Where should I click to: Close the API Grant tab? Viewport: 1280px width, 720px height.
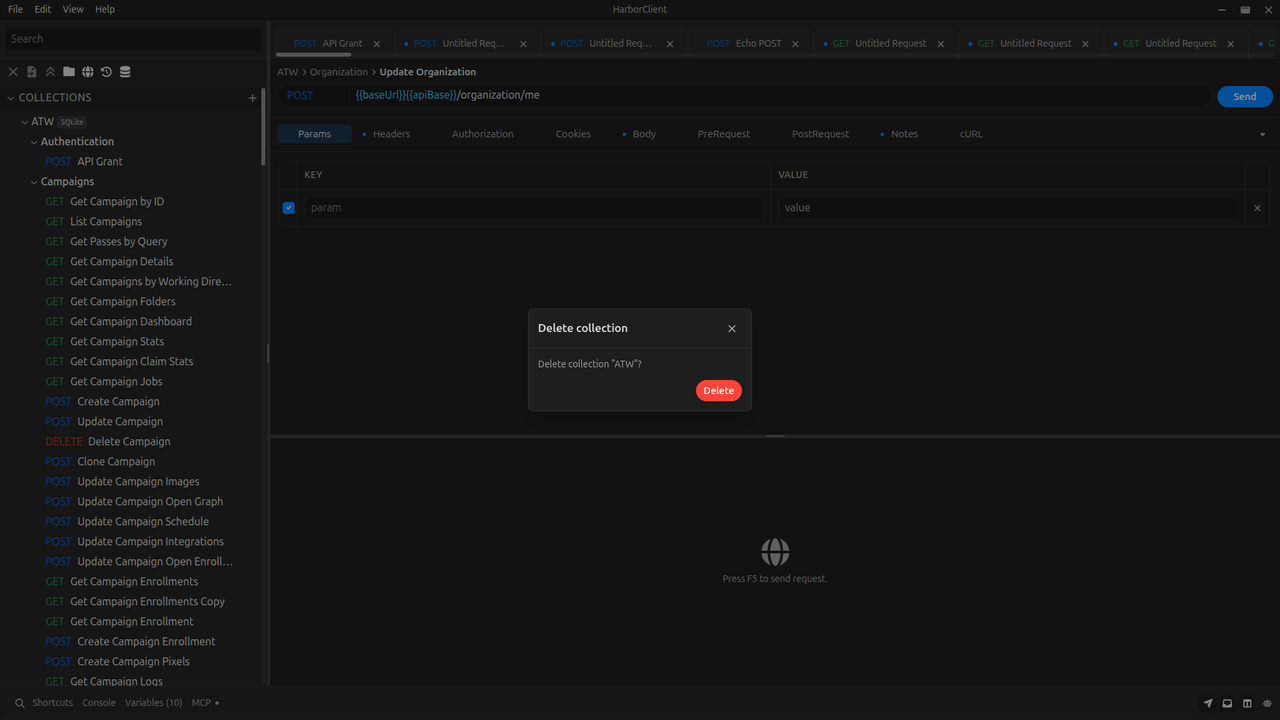[377, 44]
